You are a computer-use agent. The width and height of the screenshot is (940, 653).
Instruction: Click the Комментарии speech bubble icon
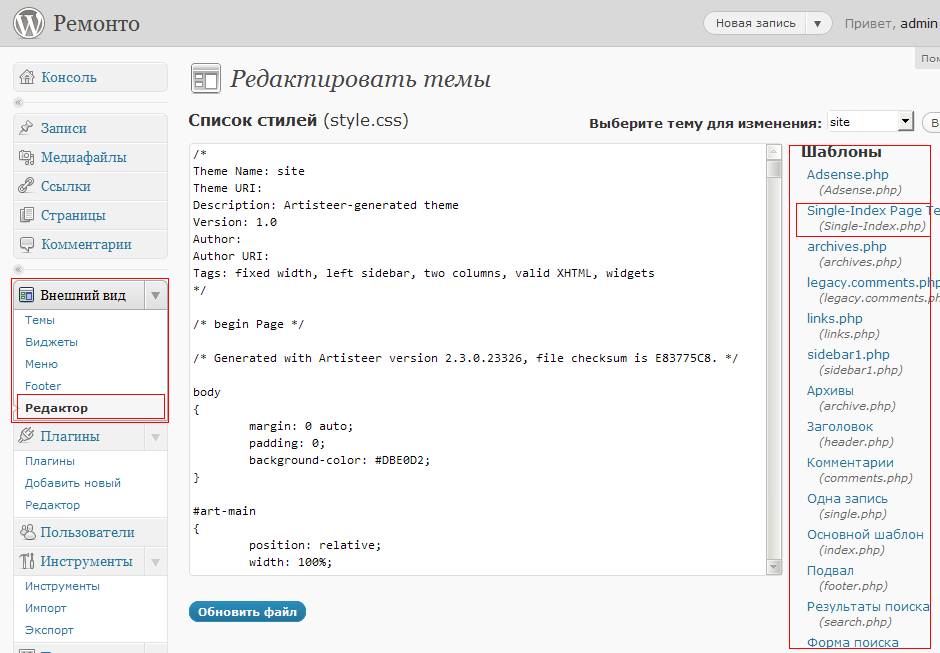pos(26,244)
